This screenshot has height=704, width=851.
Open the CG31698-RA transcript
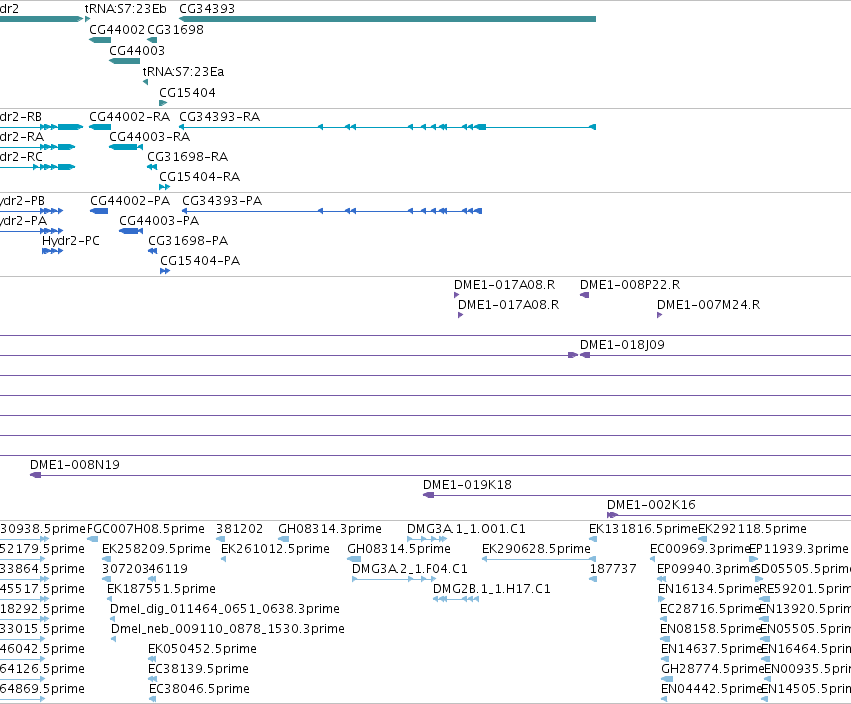coord(152,167)
